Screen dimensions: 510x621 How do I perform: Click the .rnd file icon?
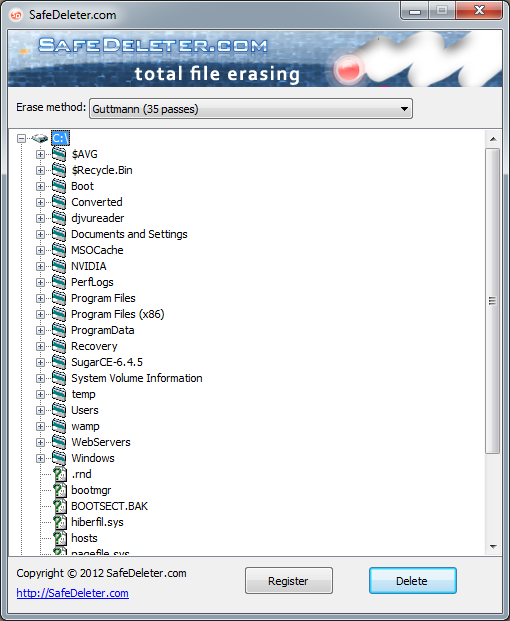point(60,474)
